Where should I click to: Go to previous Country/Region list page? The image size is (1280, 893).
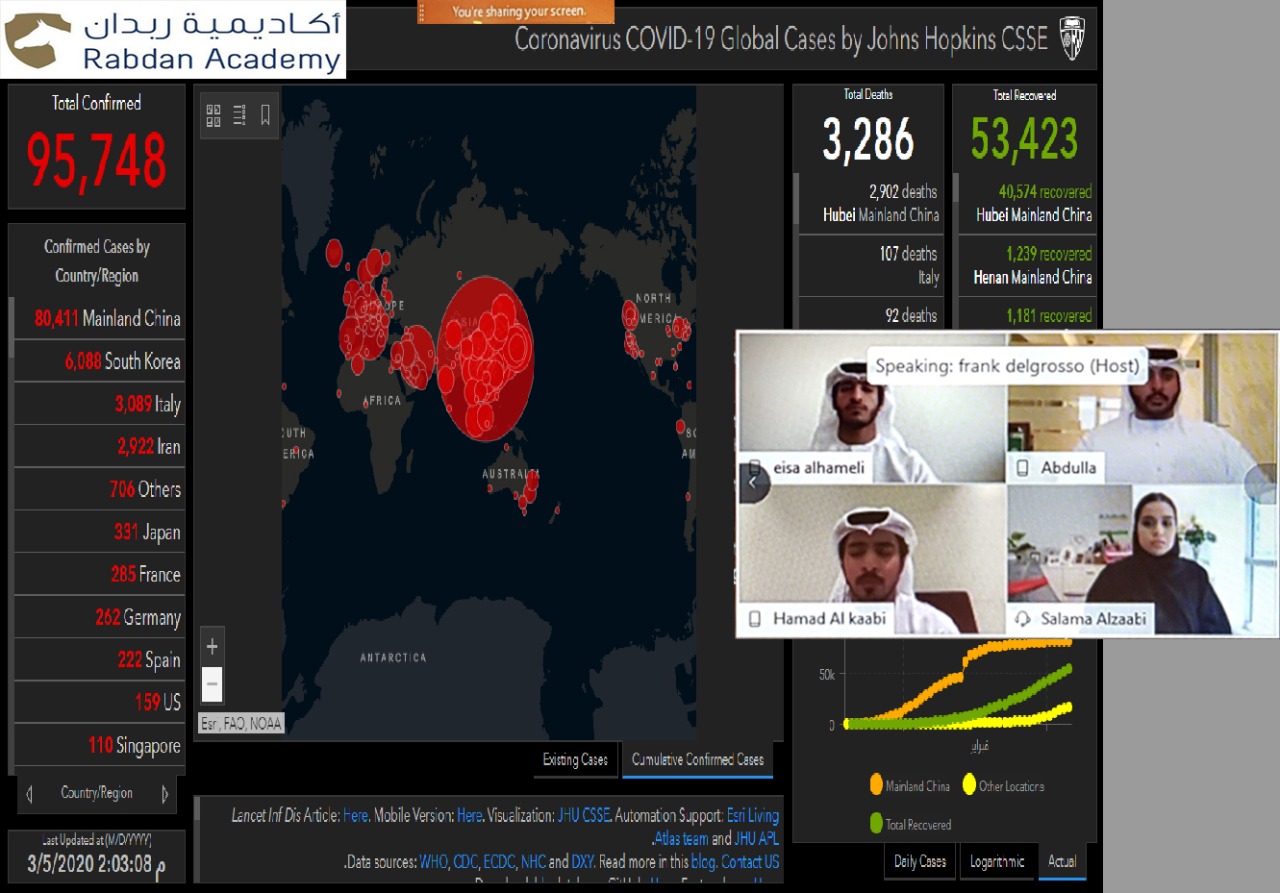29,794
